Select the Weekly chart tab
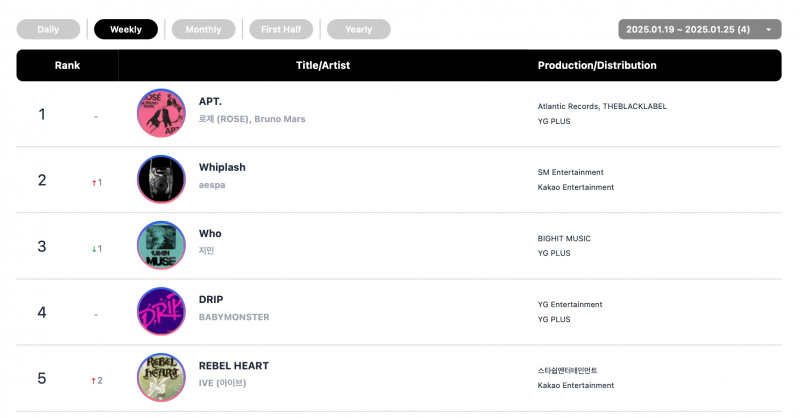This screenshot has height=418, width=800. [126, 29]
